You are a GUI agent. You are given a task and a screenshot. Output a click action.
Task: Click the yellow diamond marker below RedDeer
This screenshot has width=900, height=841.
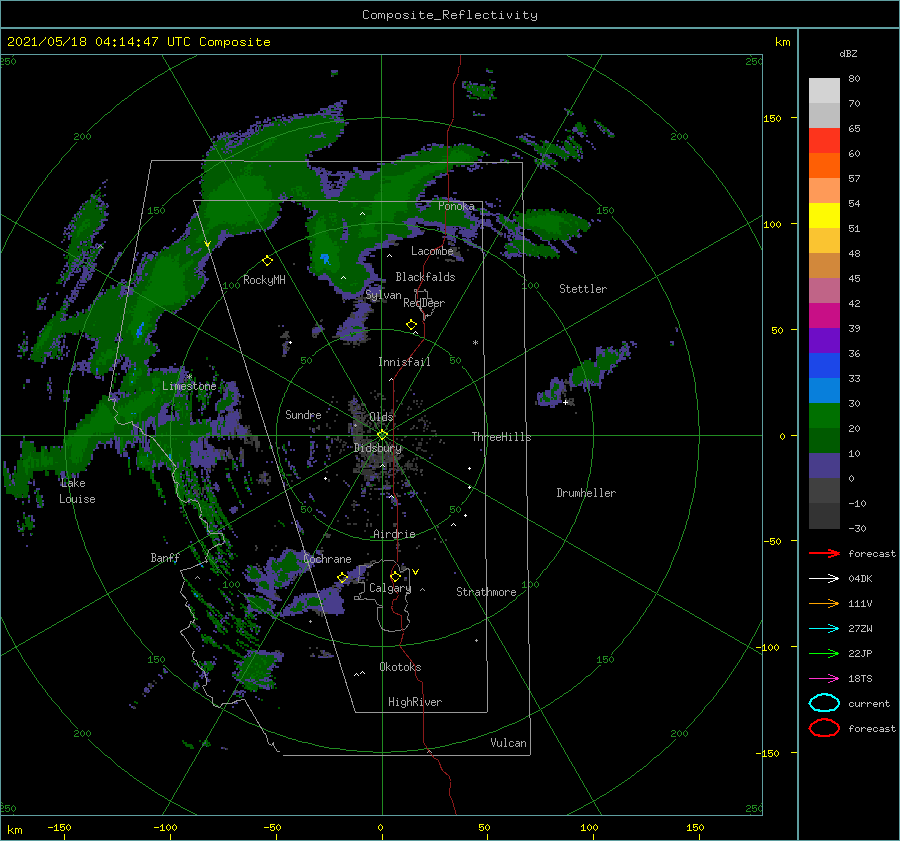(411, 325)
